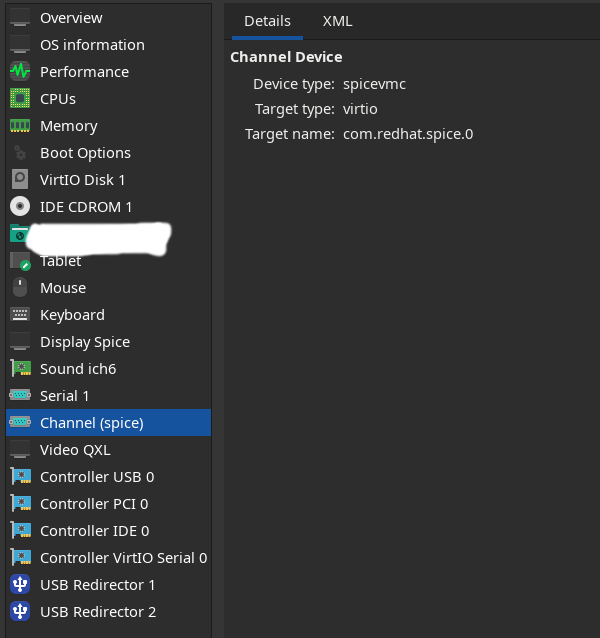This screenshot has height=638, width=600.
Task: Switch to the XML tab
Action: pos(337,21)
